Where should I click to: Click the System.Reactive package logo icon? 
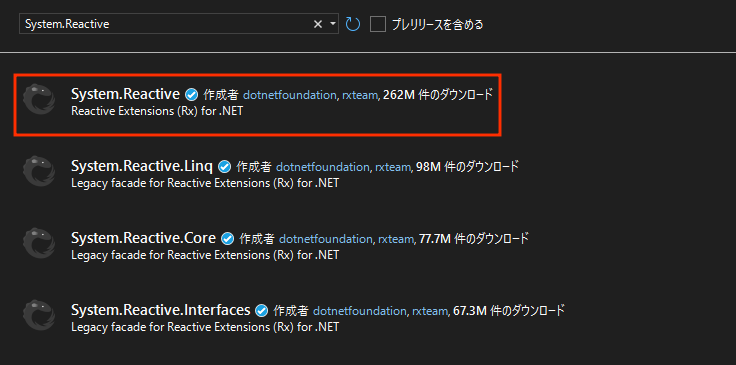(x=39, y=99)
